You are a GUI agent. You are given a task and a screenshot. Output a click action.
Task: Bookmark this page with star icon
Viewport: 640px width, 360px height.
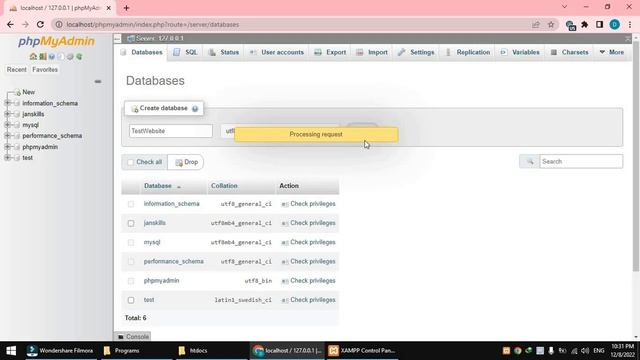[551, 24]
